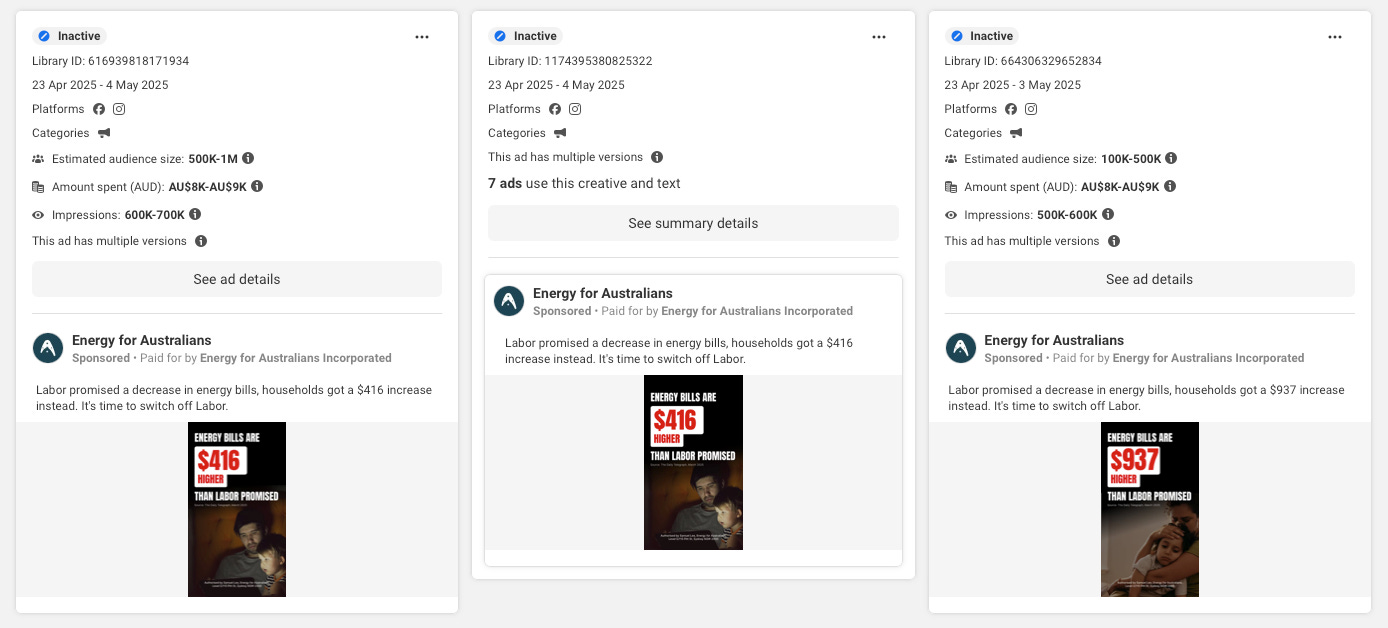Click Inactive status badge on ad 1174395380825322
Screen dimensions: 1388x628
click(x=525, y=36)
